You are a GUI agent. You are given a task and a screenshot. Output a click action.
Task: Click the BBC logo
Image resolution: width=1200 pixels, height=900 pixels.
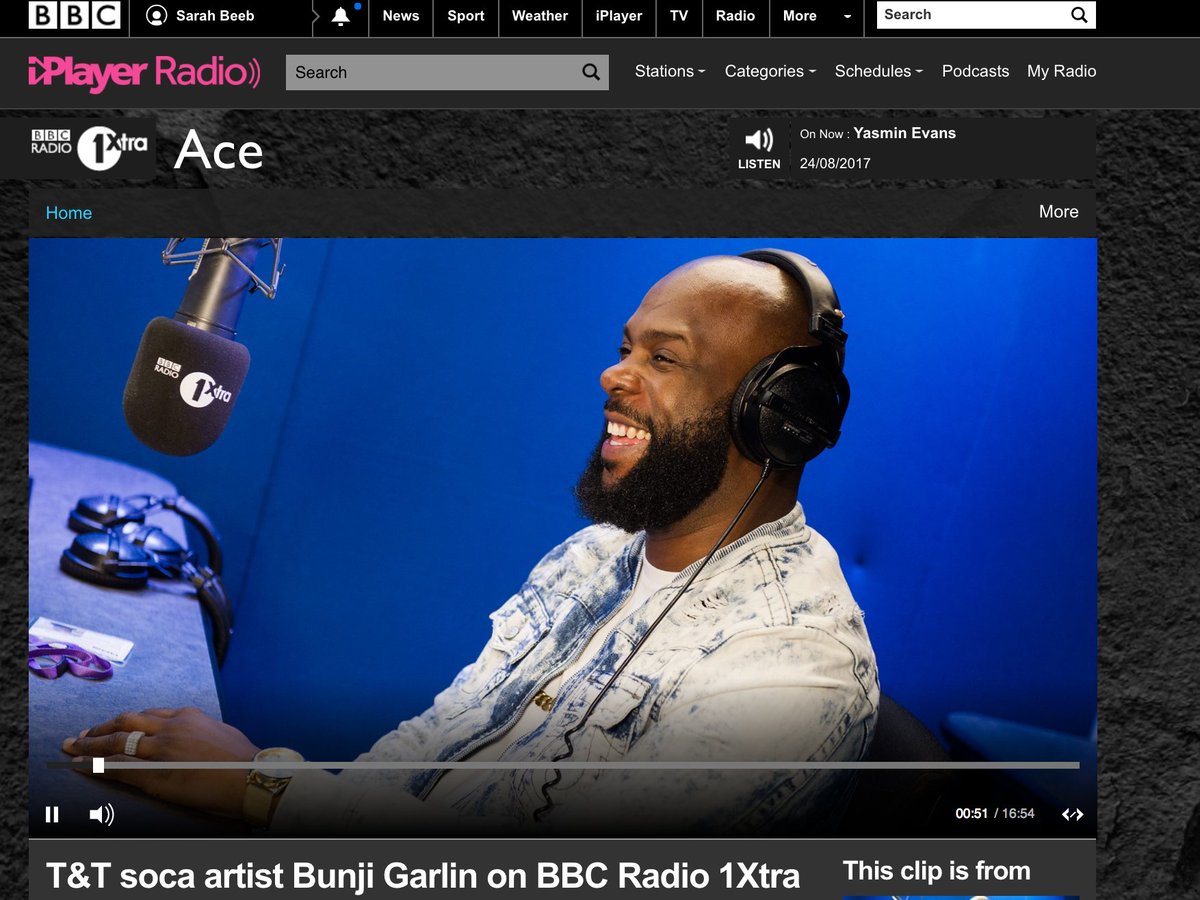(75, 16)
